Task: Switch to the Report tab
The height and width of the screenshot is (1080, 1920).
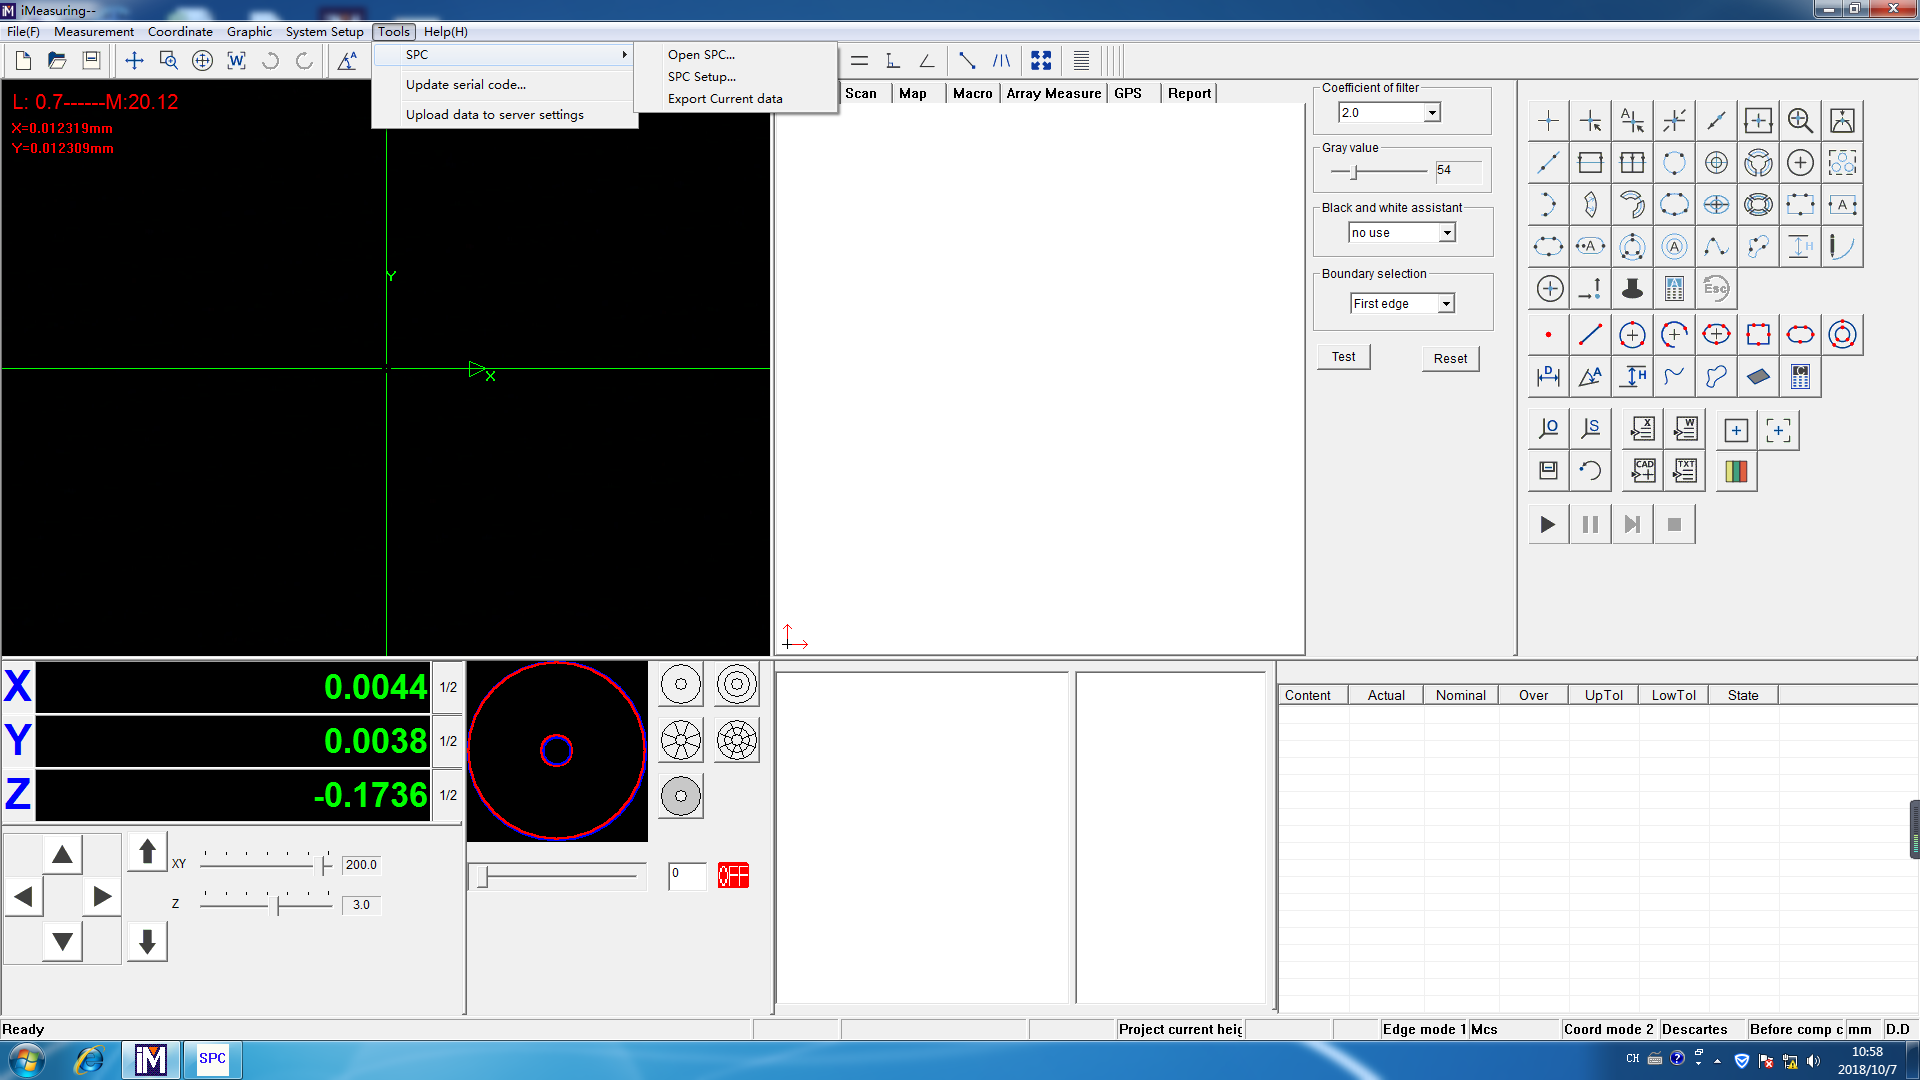Action: (1187, 92)
